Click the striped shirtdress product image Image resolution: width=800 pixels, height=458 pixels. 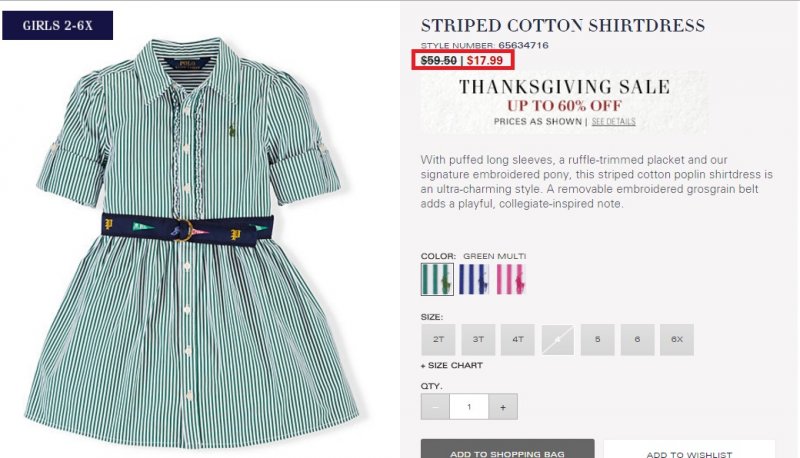pos(190,242)
